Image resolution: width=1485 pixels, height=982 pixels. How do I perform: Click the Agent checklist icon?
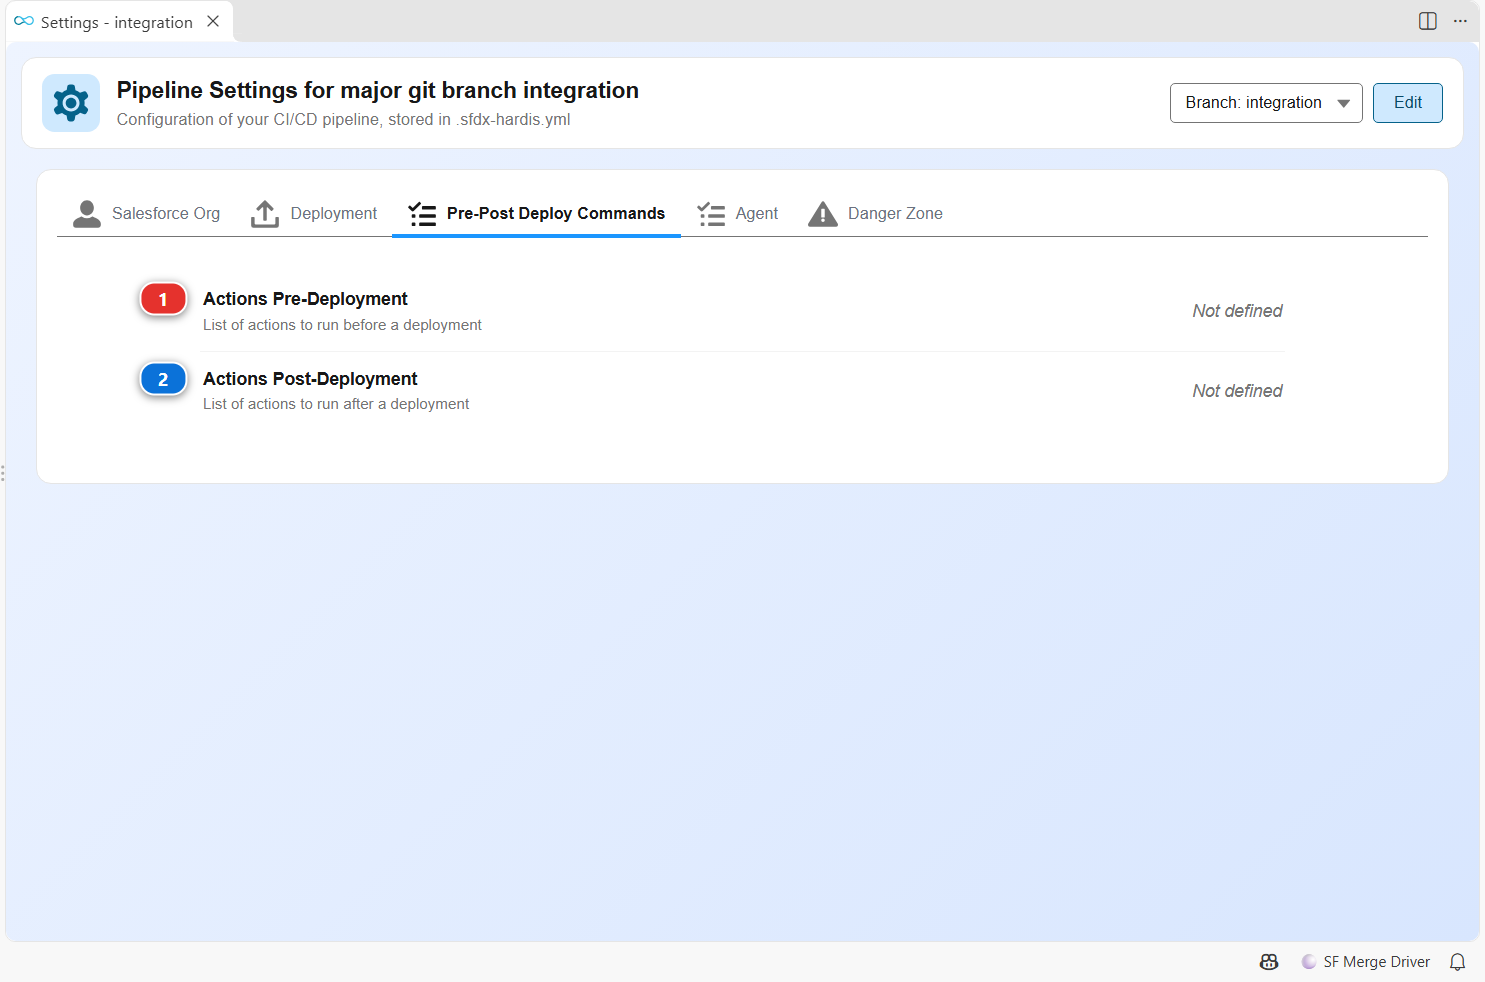[x=711, y=214]
